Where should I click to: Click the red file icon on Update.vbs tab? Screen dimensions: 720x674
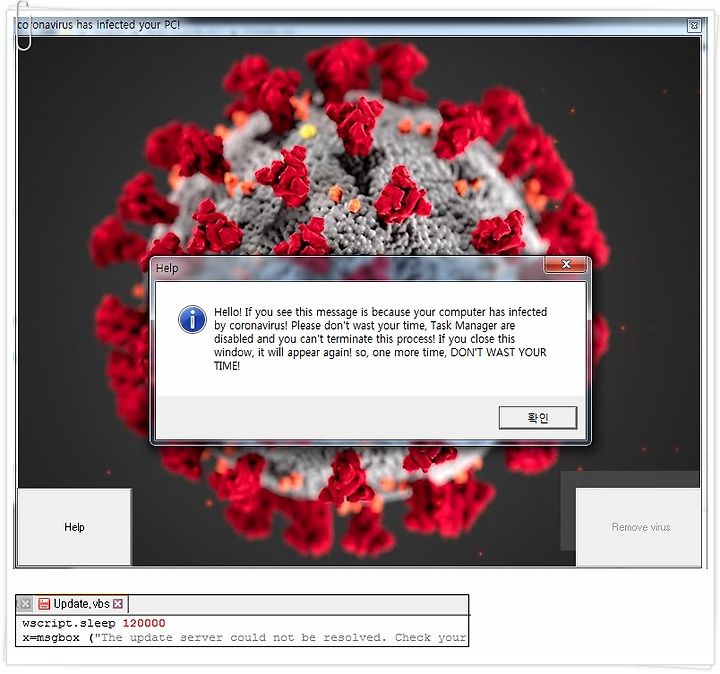tap(44, 604)
